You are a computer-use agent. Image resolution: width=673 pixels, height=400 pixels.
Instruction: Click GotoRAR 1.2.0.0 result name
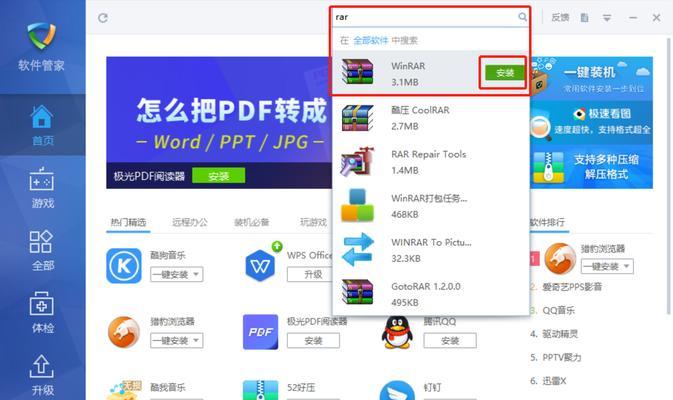pos(426,286)
